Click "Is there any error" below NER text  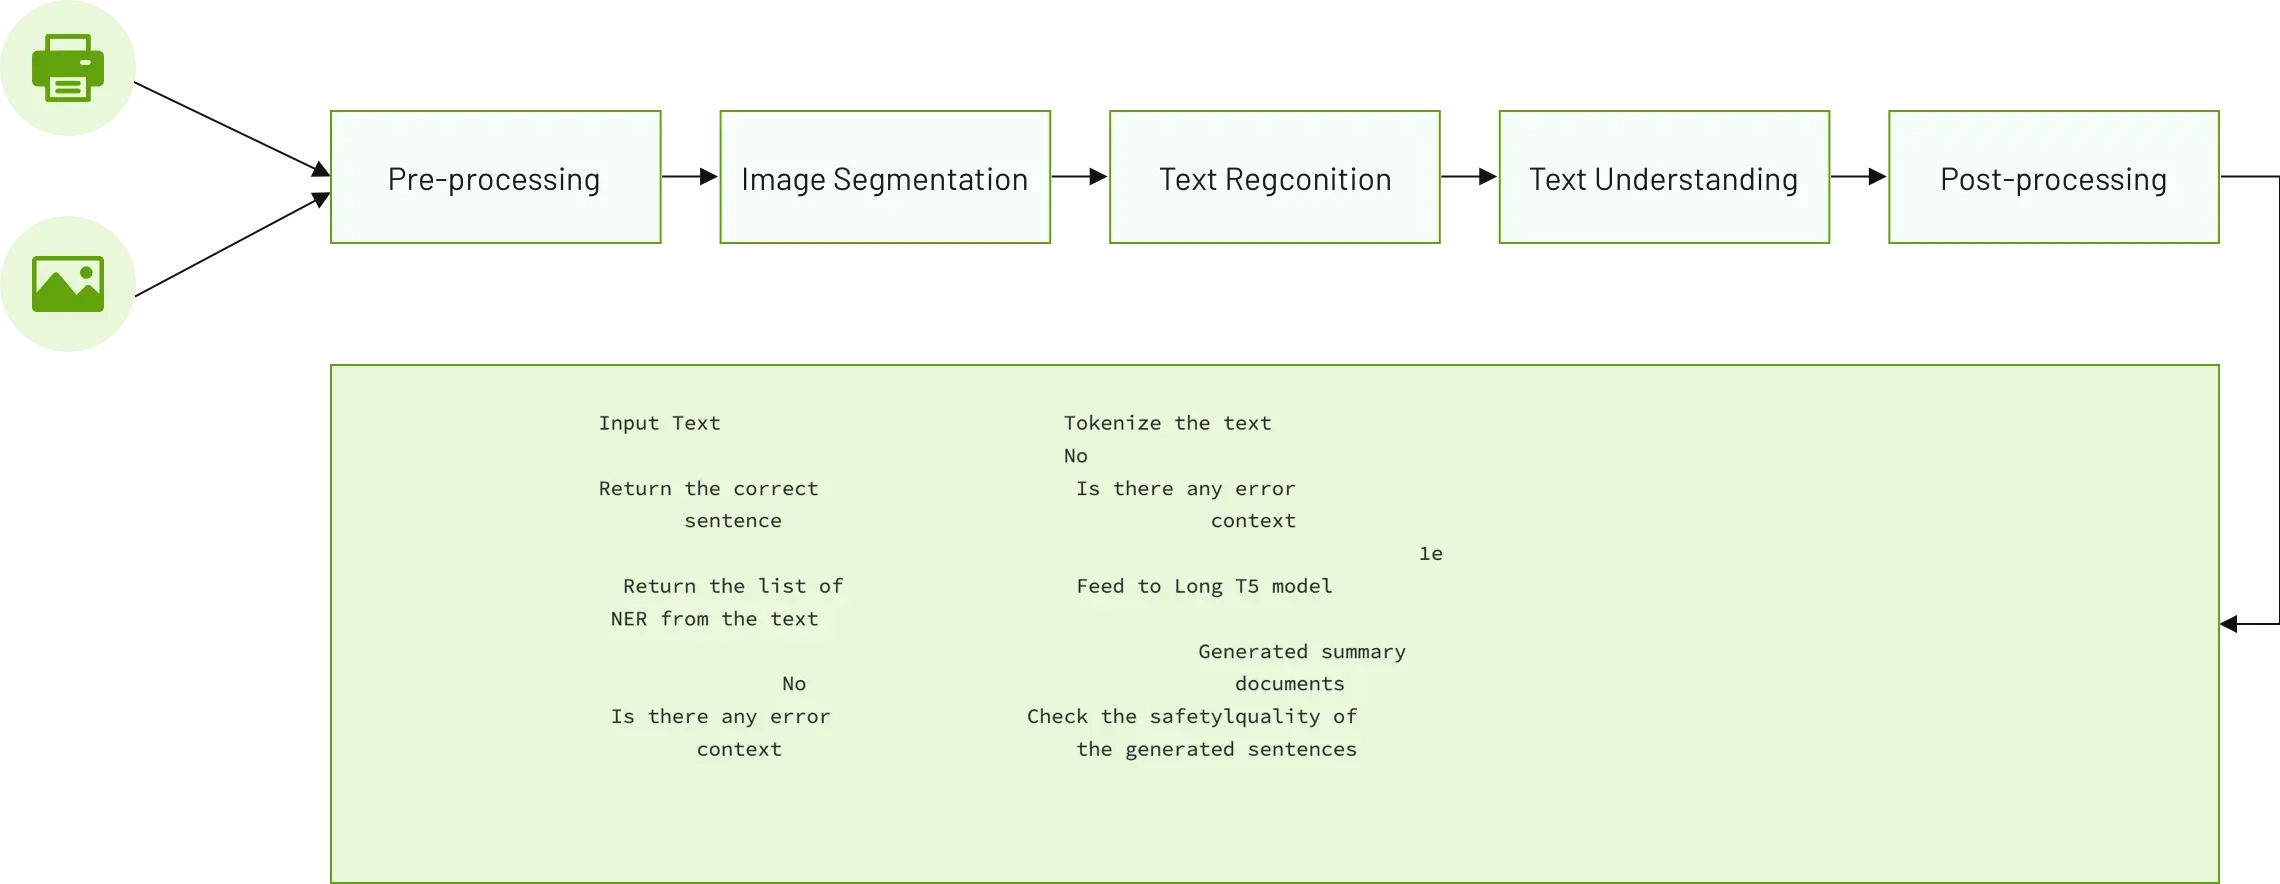[720, 717]
